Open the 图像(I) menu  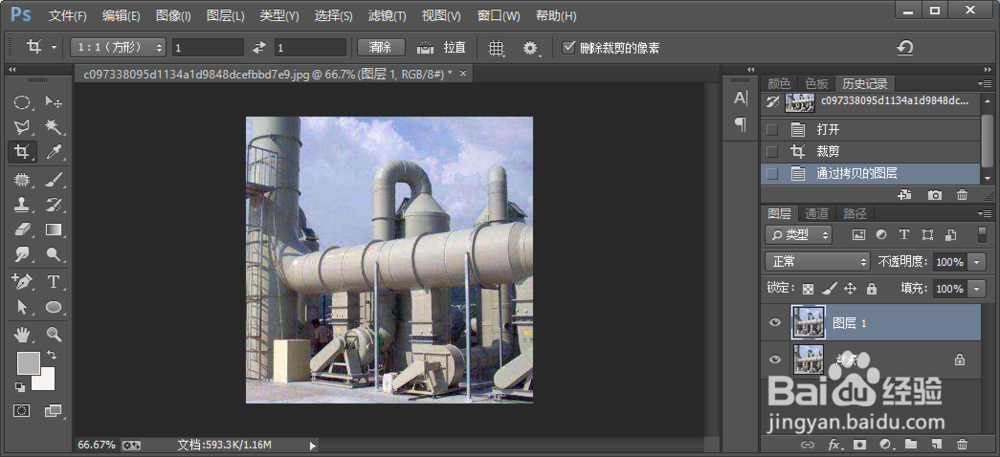173,16
